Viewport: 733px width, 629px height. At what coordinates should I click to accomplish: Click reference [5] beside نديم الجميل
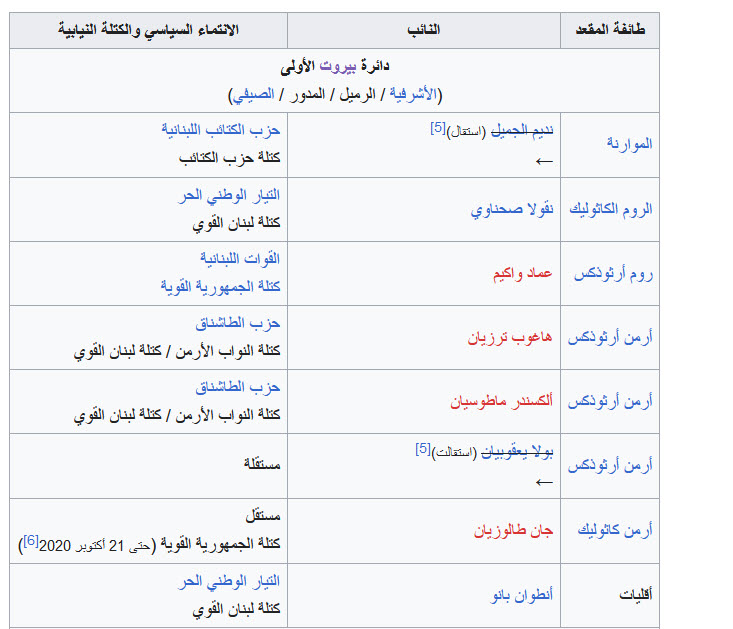[x=438, y=128]
